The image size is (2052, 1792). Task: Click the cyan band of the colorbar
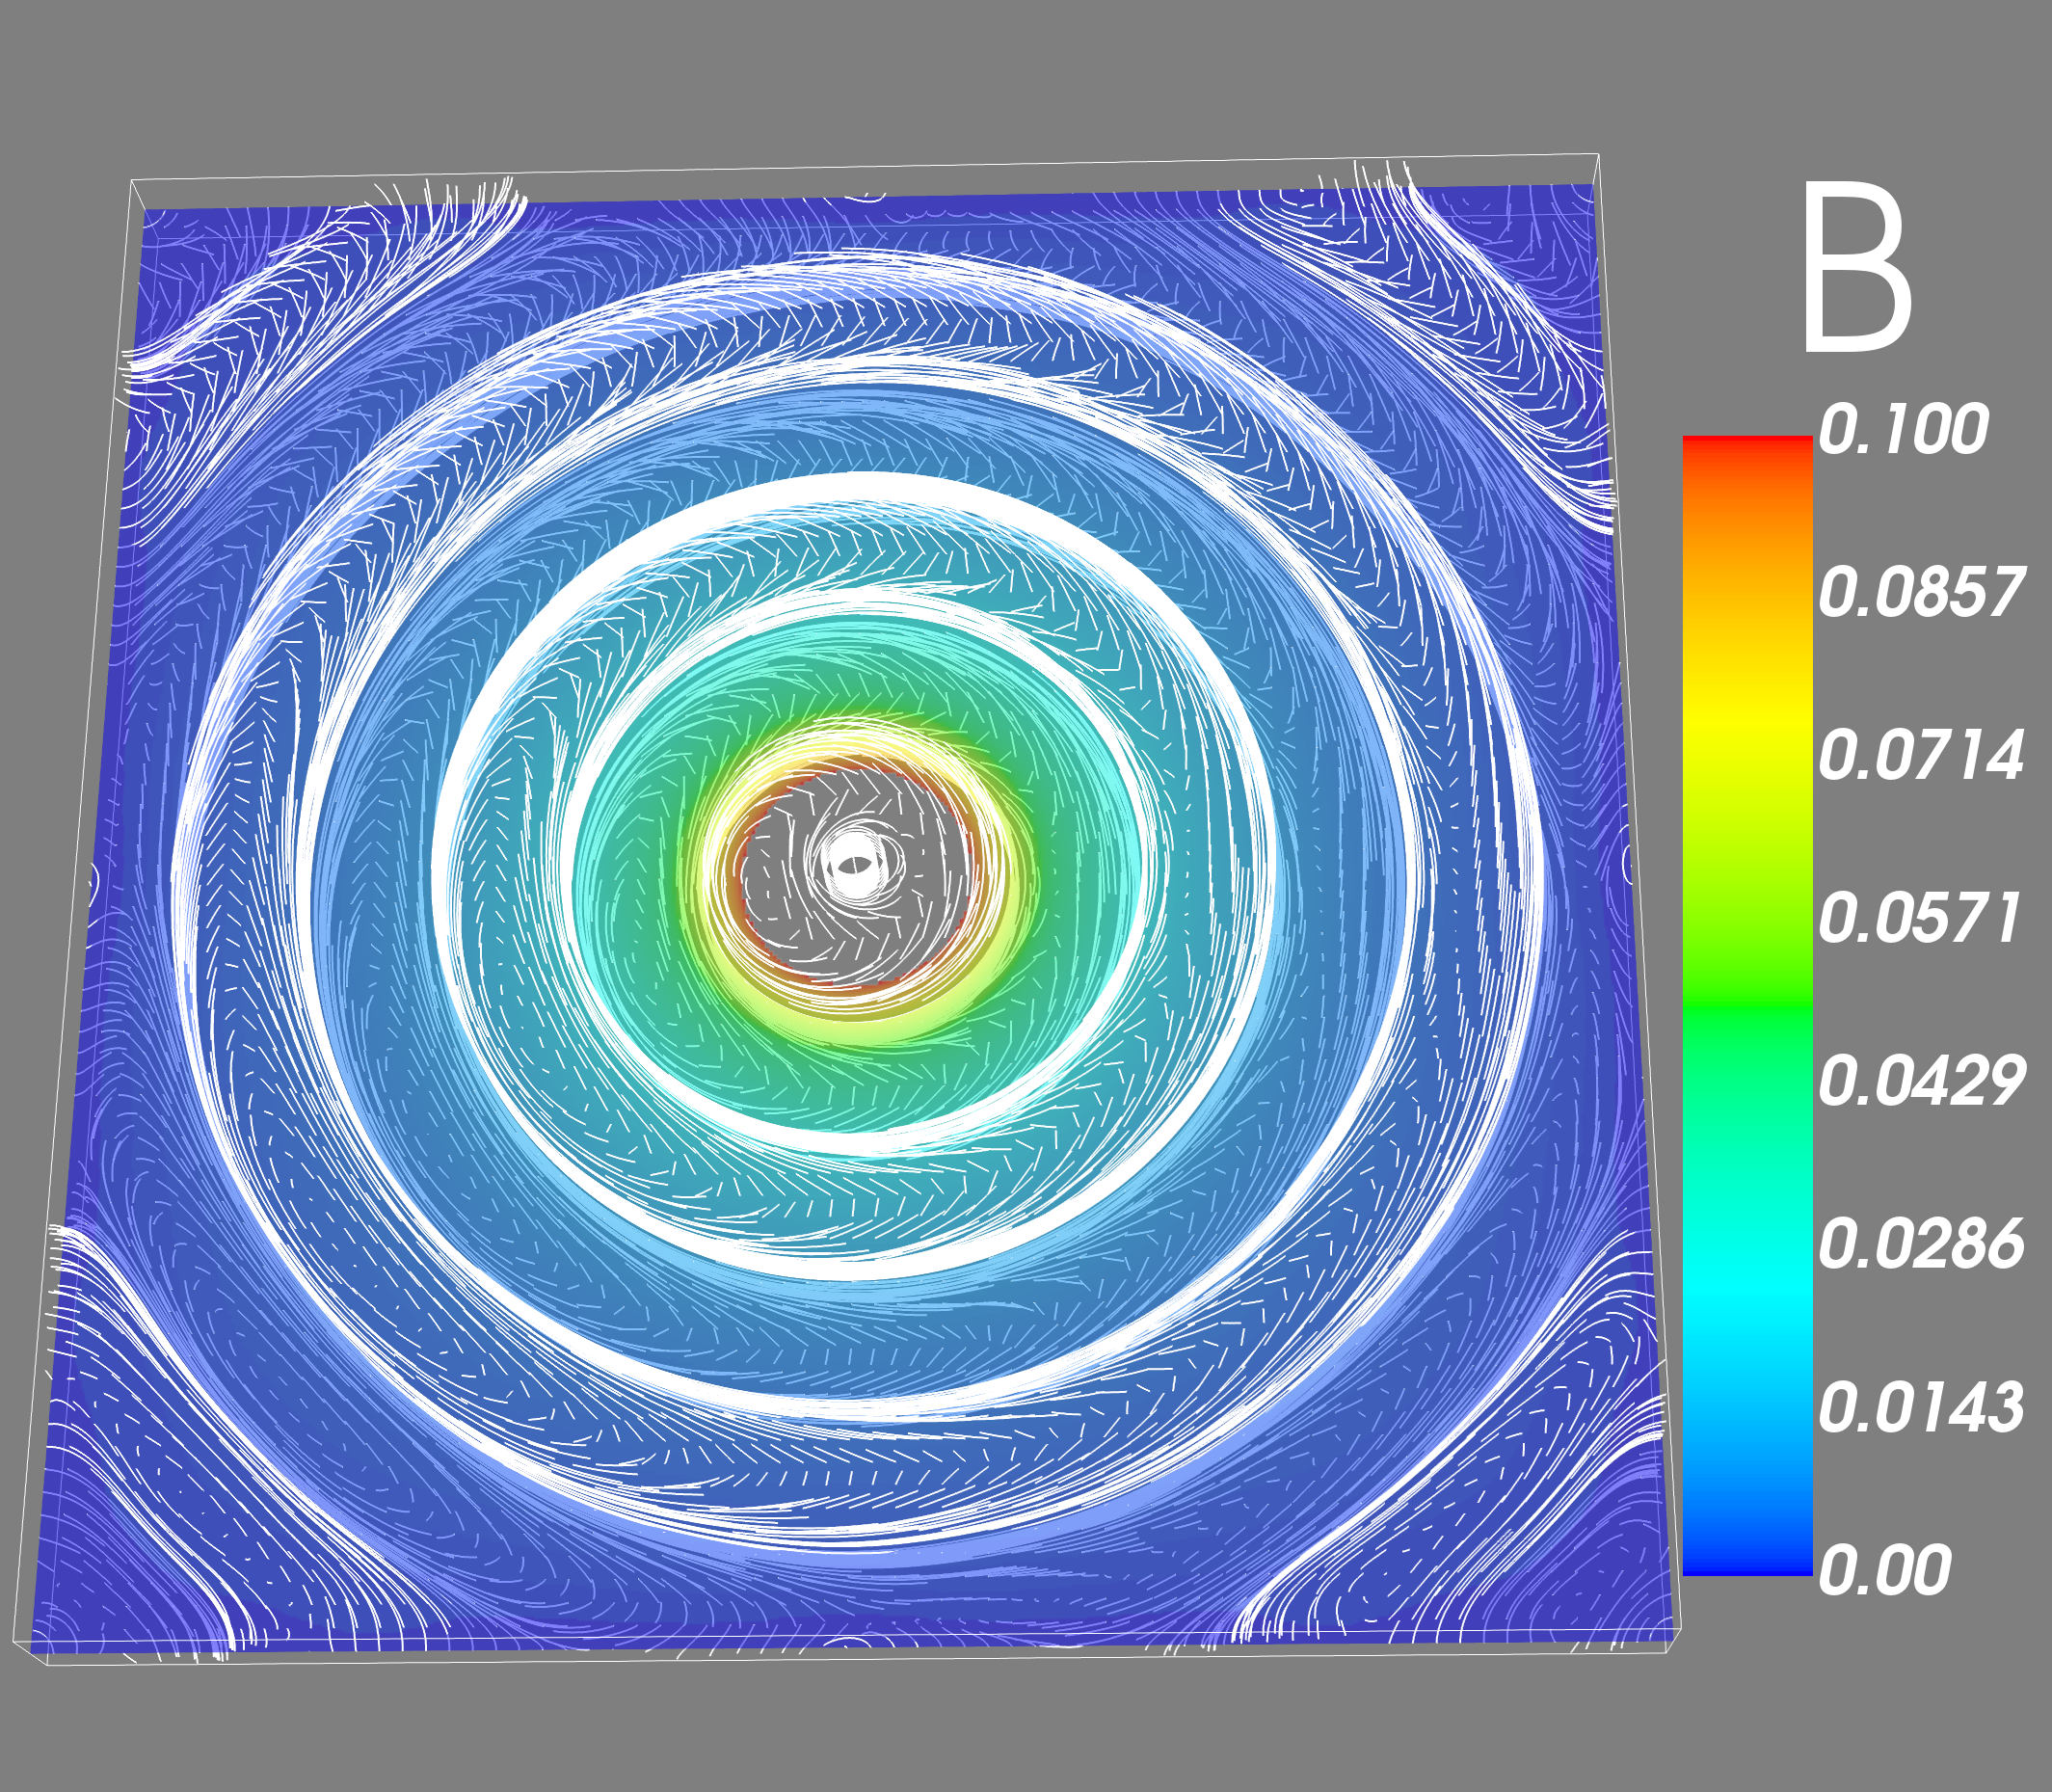[1748, 1290]
